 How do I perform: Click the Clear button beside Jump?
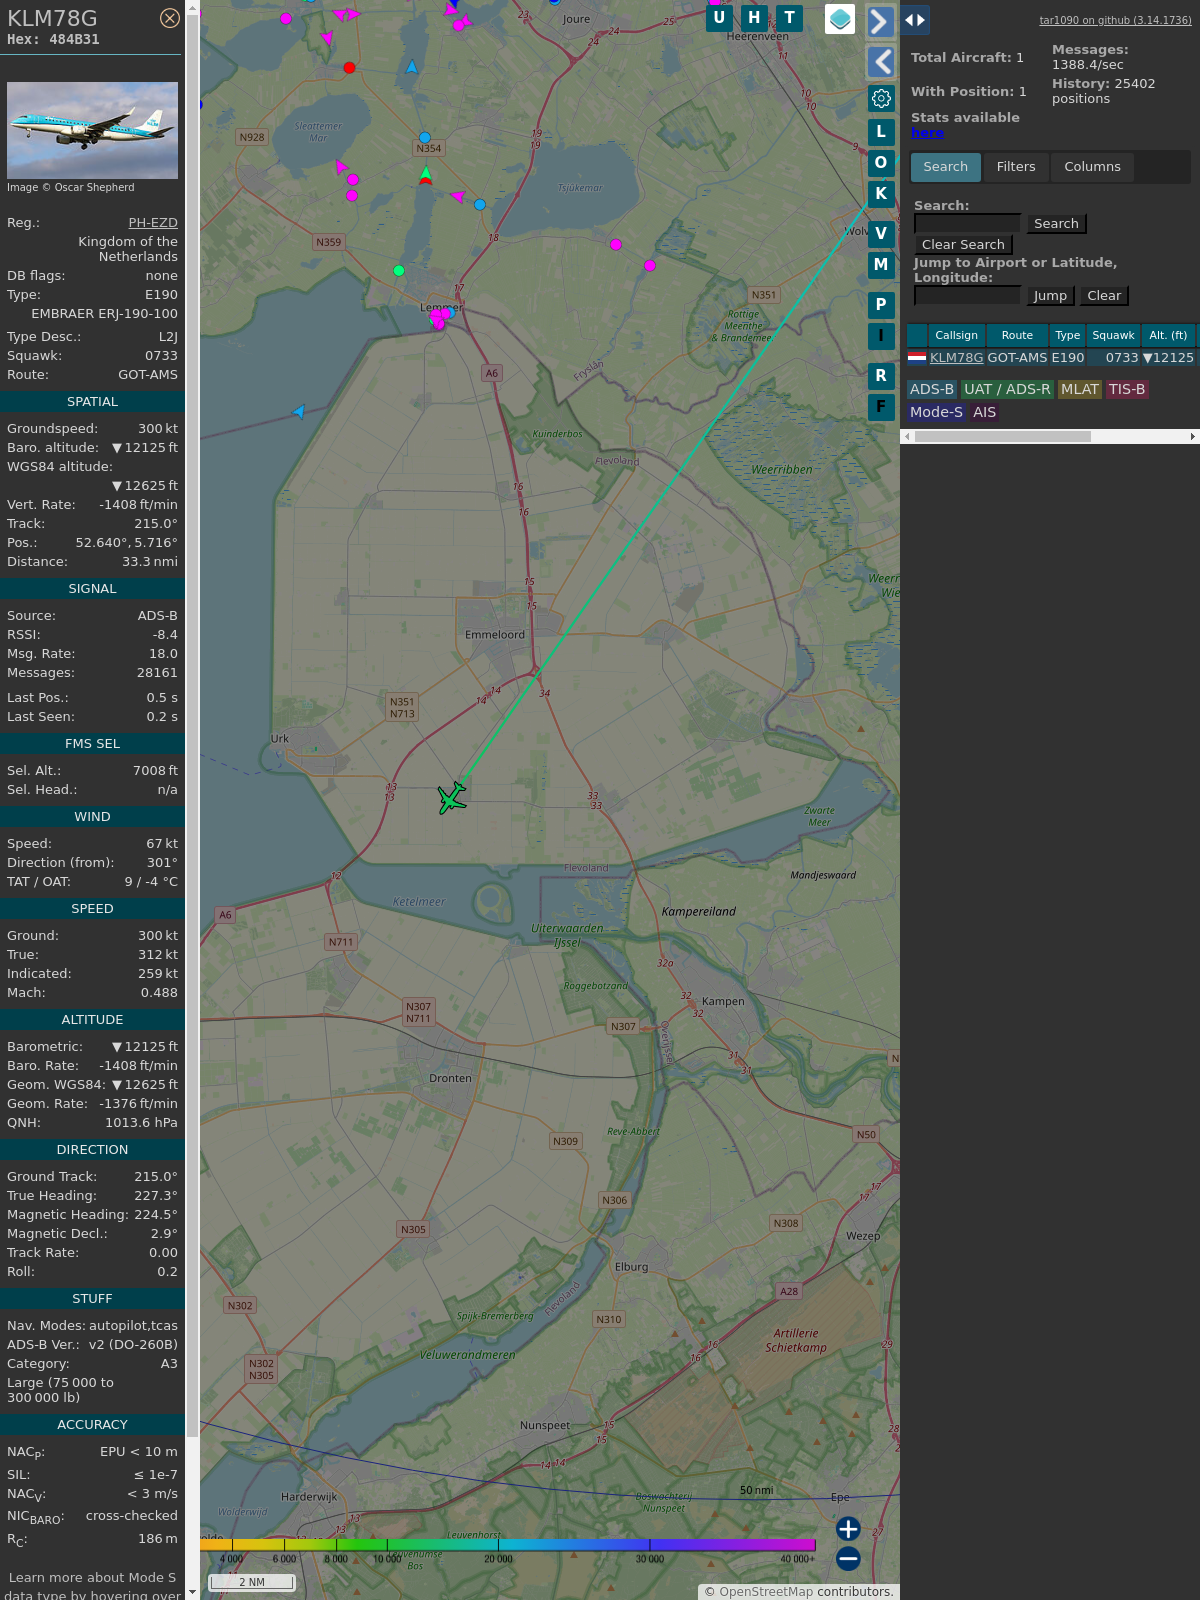[1104, 296]
